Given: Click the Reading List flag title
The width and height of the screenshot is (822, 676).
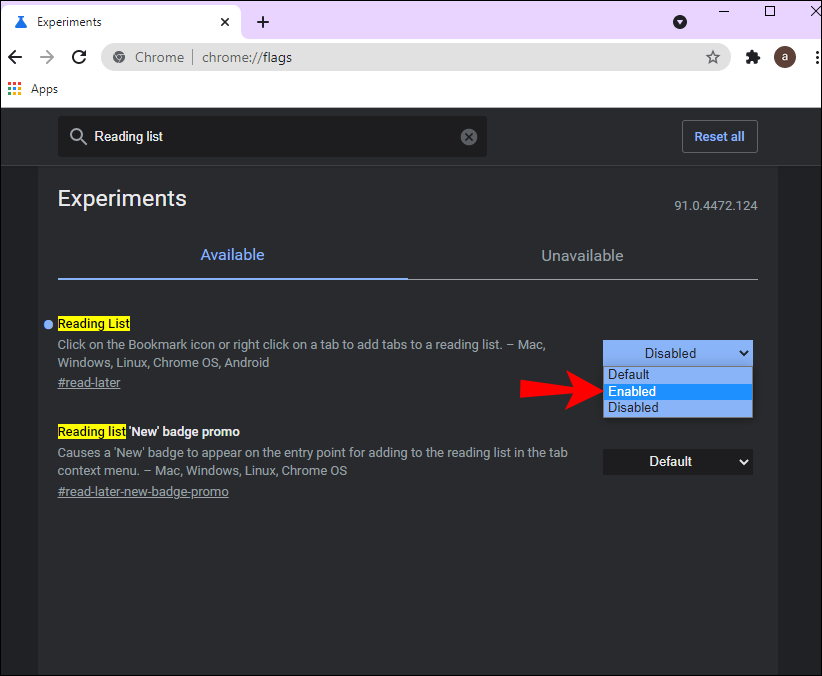Looking at the screenshot, I should point(94,324).
